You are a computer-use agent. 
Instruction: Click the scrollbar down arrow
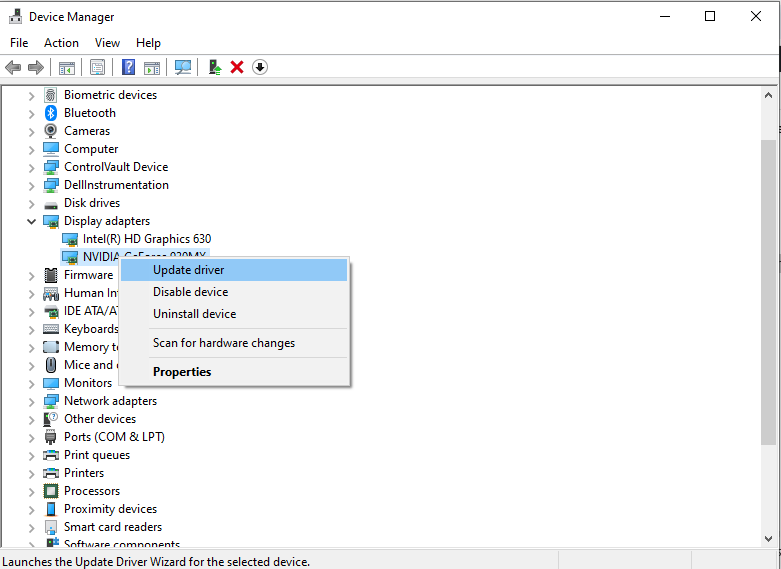click(x=768, y=539)
